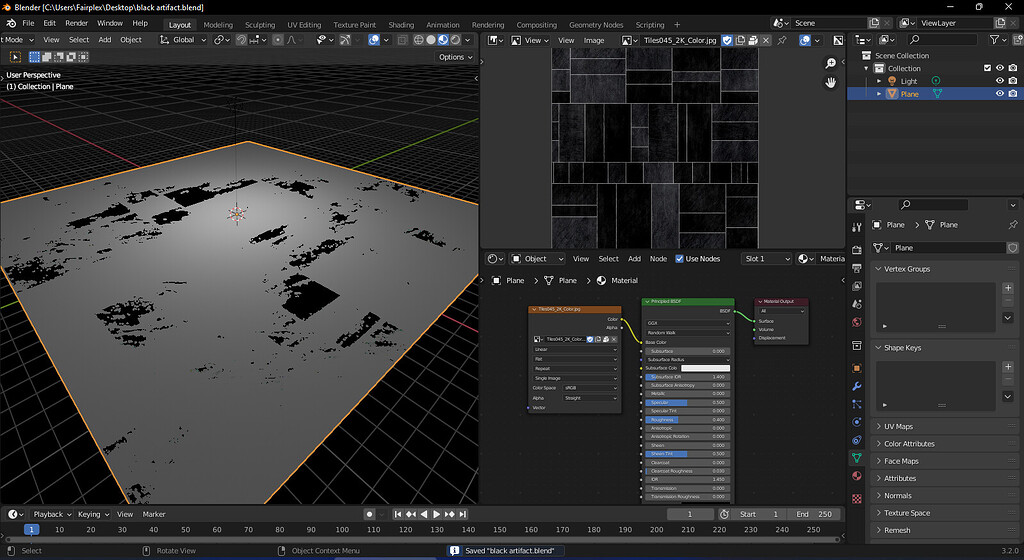Add a new workspace with plus tab

(677, 25)
